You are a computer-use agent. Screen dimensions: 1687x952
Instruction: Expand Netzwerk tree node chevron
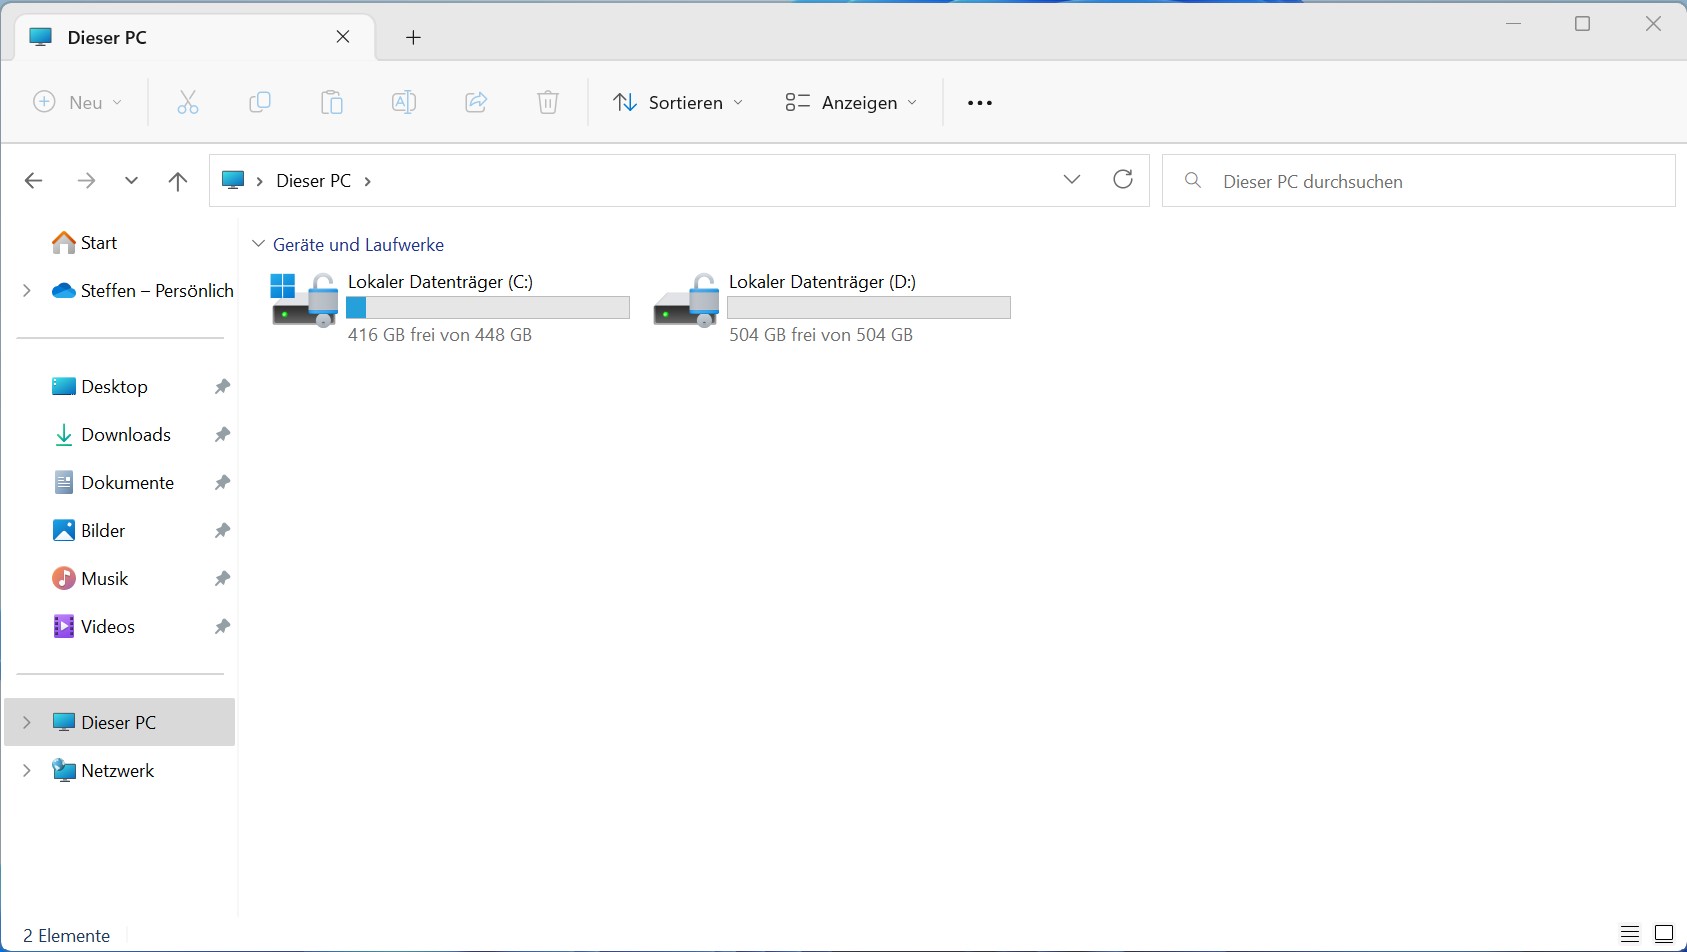[x=27, y=771]
